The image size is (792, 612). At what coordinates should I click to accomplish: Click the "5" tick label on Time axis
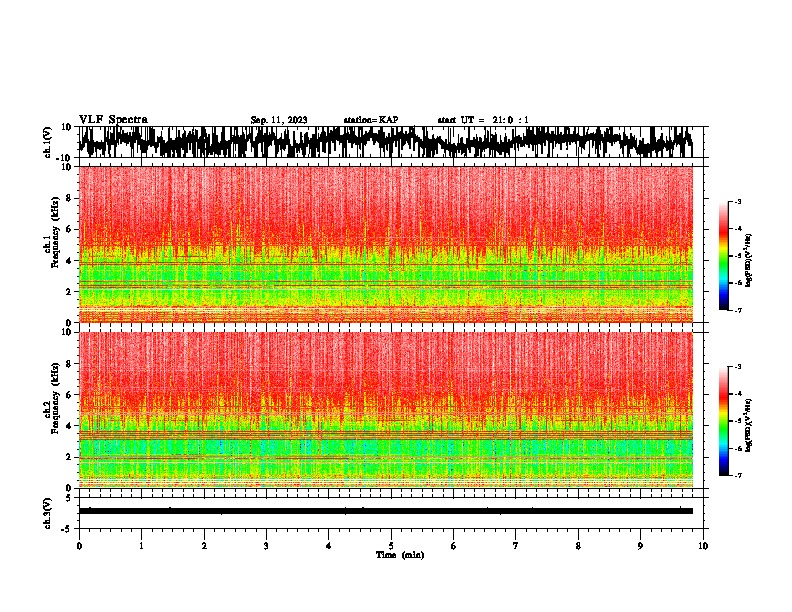point(391,546)
